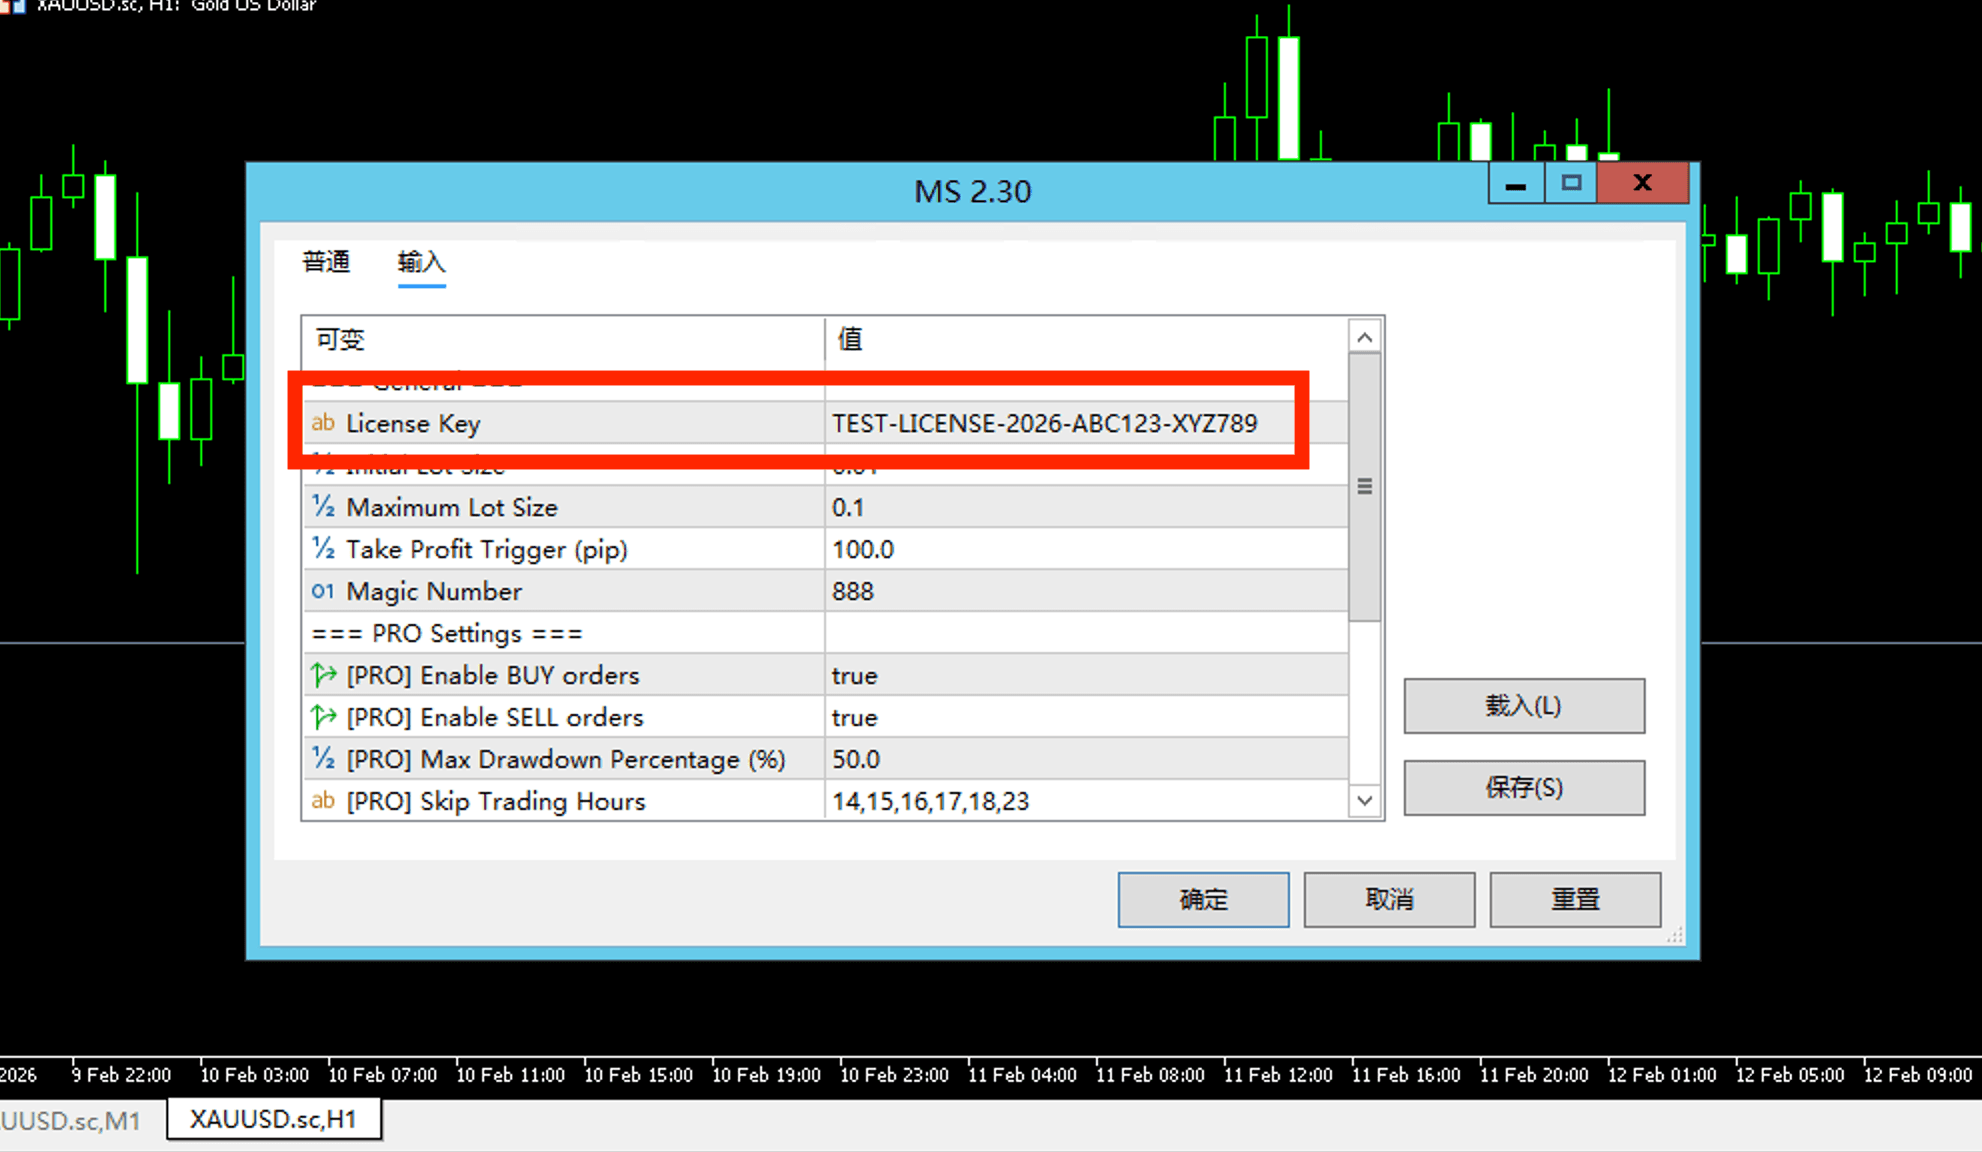The width and height of the screenshot is (1982, 1152).
Task: Switch to the 普通 tab
Action: (x=326, y=262)
